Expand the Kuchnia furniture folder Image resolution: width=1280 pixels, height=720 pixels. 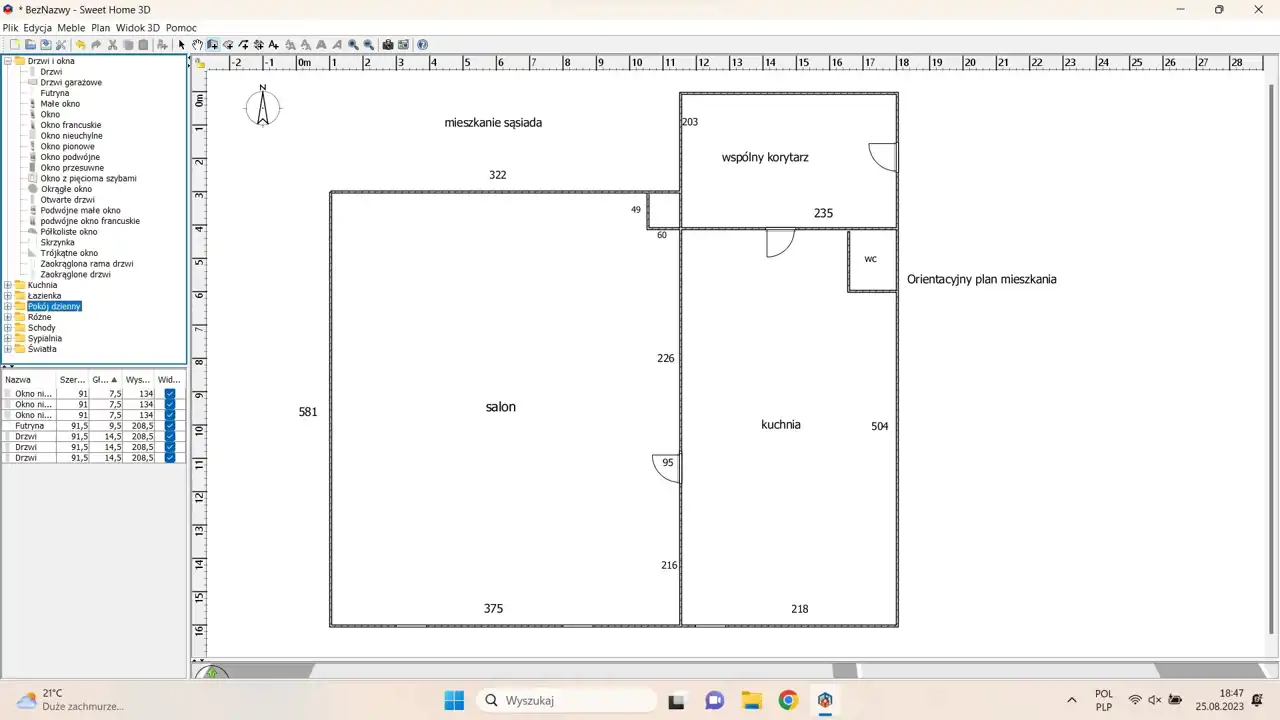[8, 285]
